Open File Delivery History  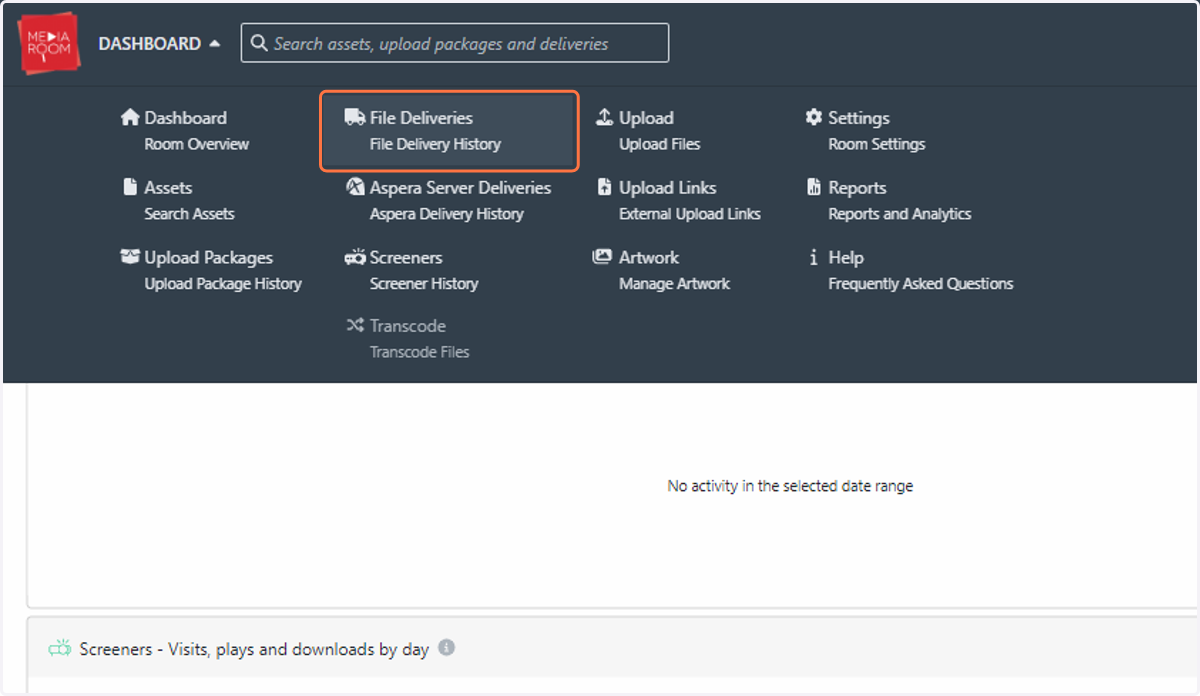click(x=435, y=144)
